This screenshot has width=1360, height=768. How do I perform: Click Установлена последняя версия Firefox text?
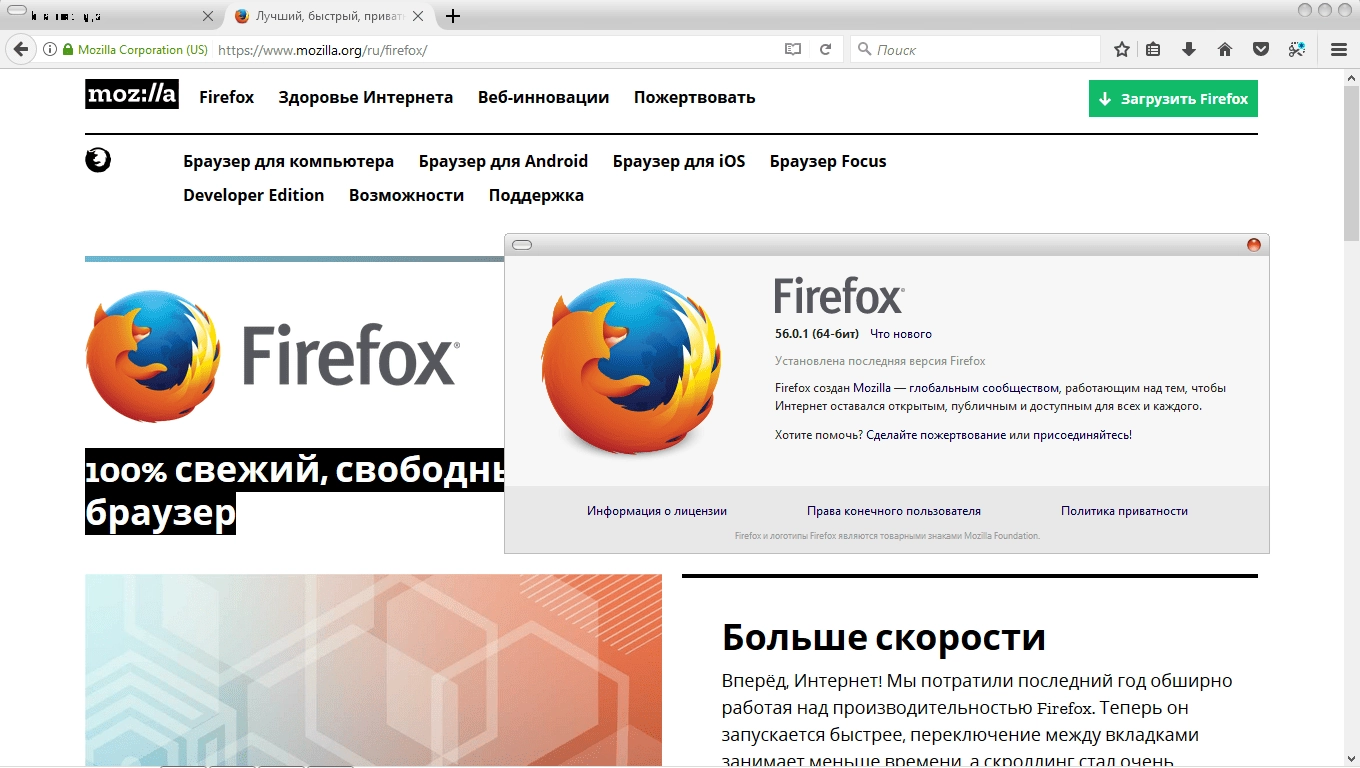(x=880, y=361)
